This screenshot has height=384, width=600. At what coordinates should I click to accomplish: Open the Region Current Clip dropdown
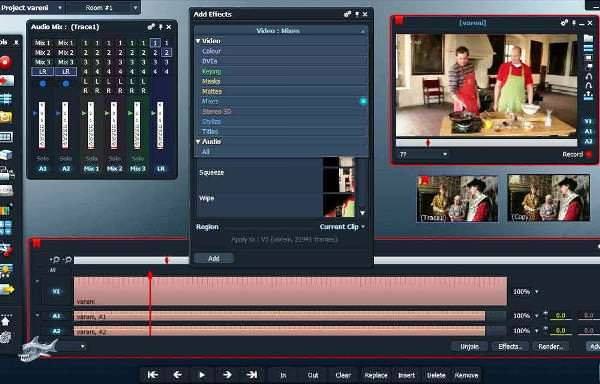[x=342, y=227]
